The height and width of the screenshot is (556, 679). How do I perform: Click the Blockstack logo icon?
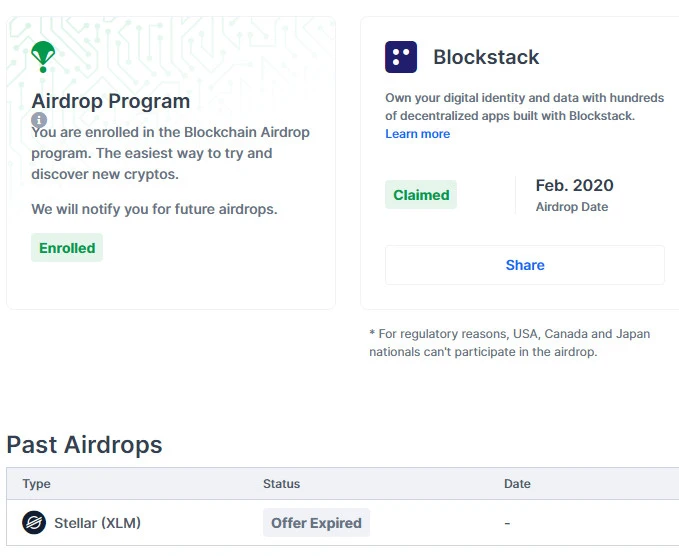tap(401, 57)
